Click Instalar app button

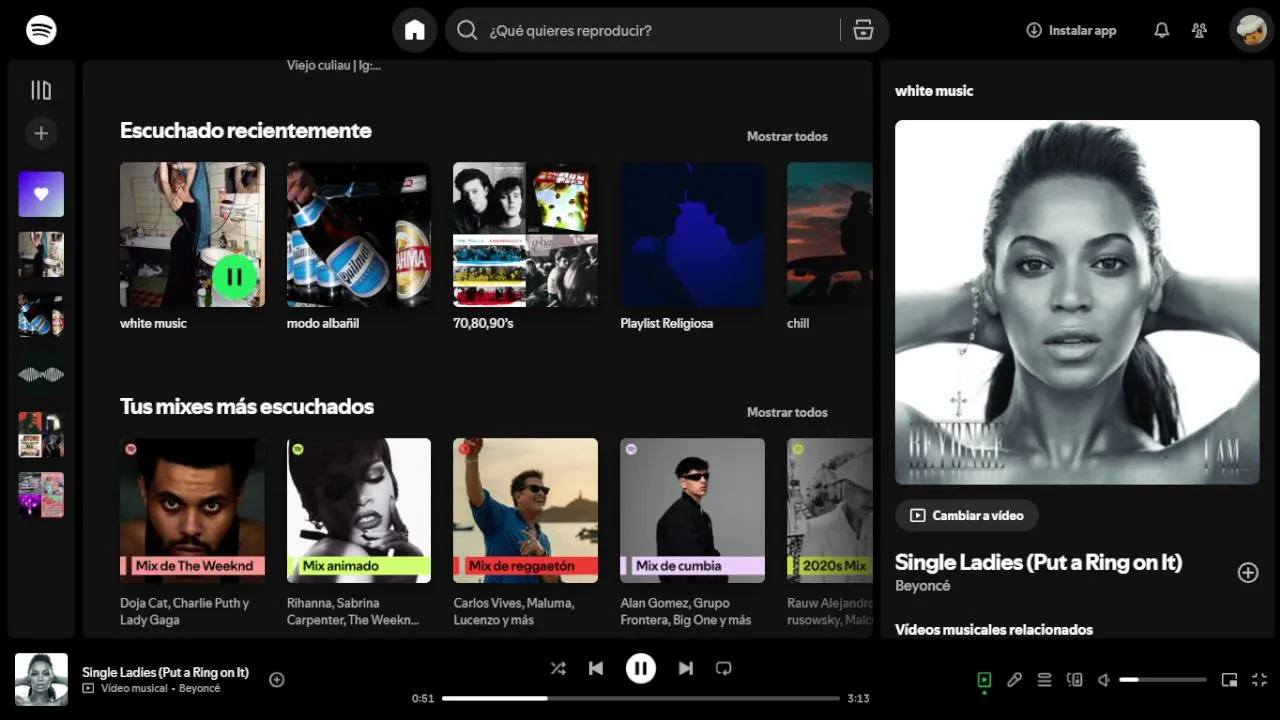point(1071,30)
